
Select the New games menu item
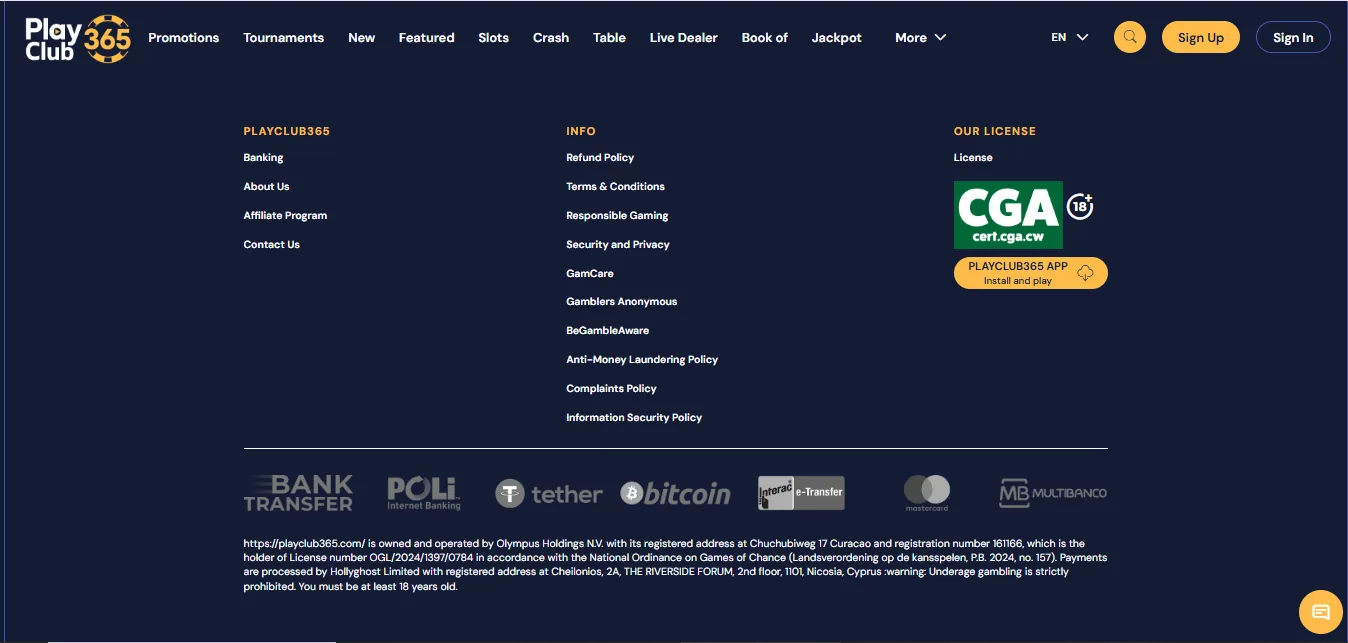click(362, 38)
